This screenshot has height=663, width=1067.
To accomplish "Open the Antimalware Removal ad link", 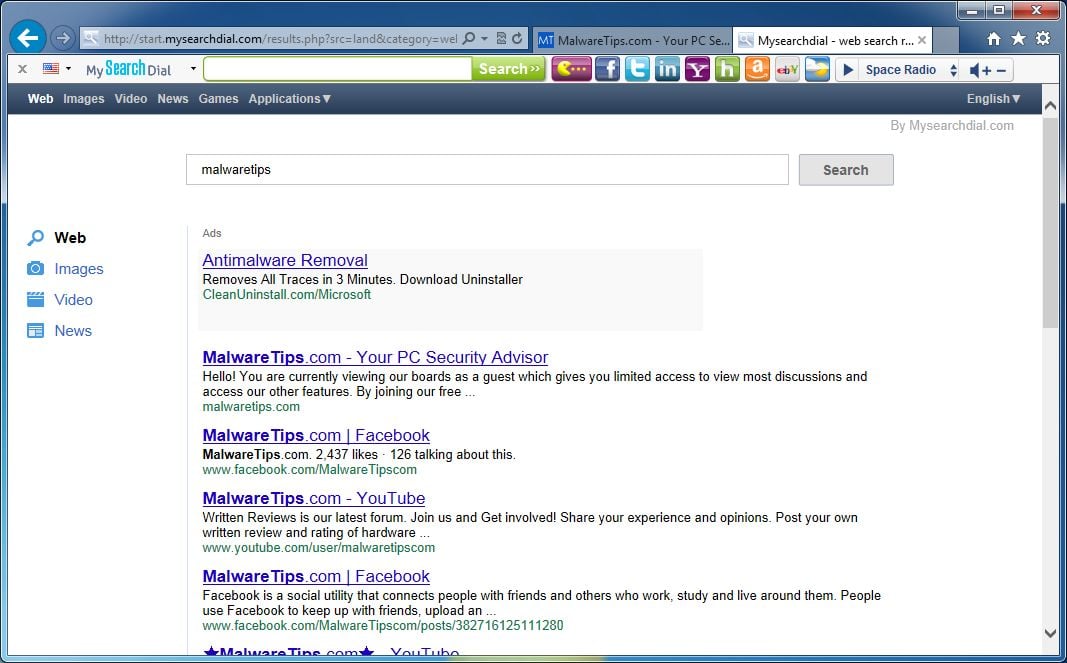I will pos(285,260).
